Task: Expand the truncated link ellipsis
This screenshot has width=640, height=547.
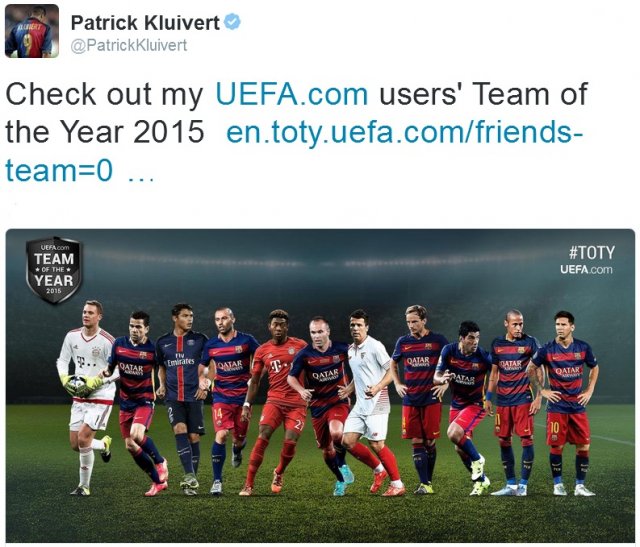Action: coord(141,178)
